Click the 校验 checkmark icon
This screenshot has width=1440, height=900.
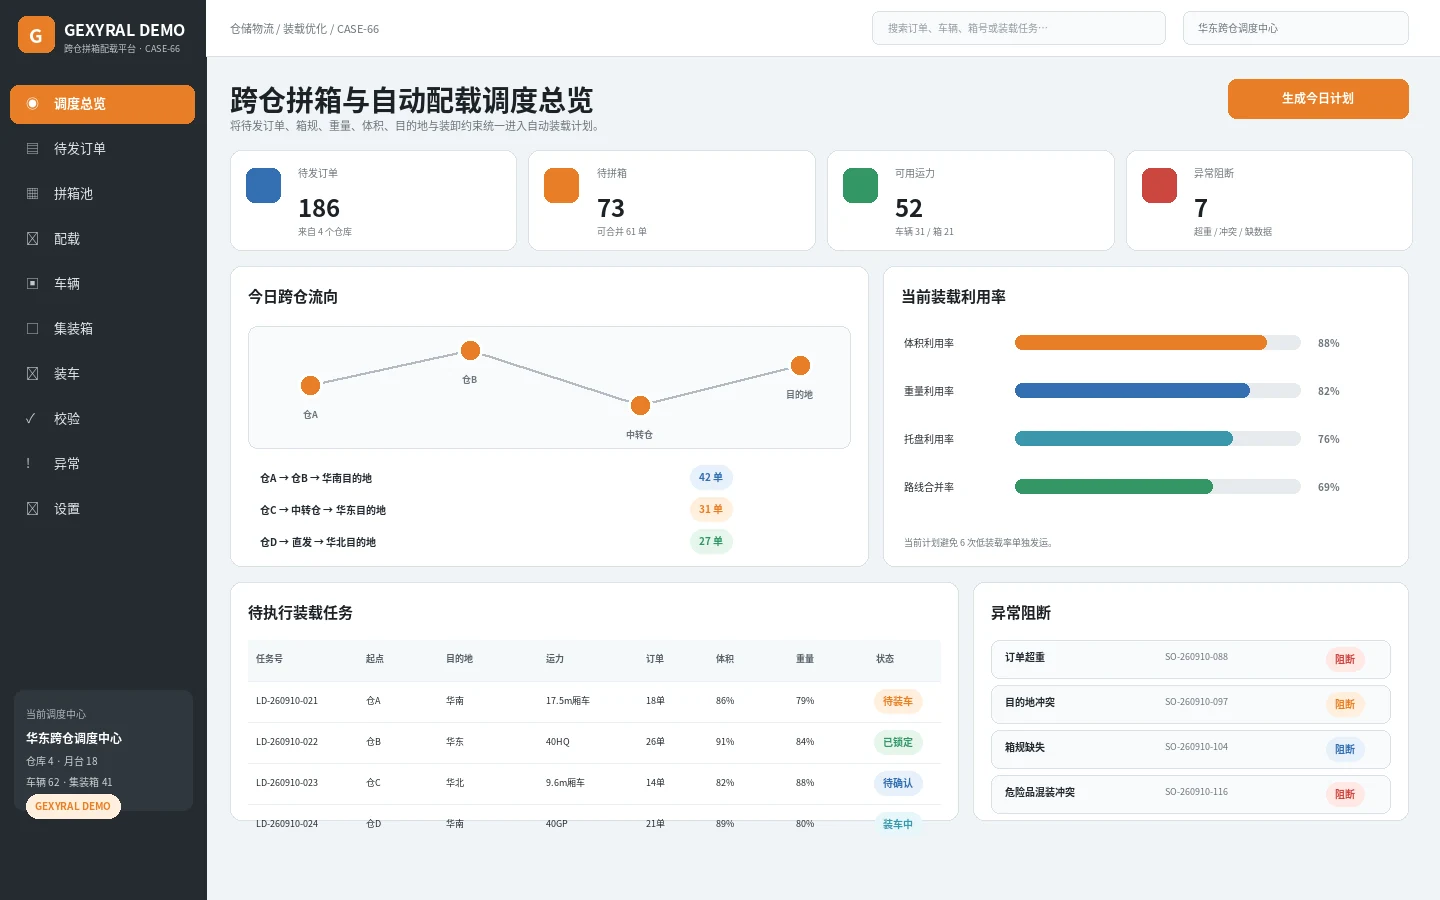tap(30, 419)
